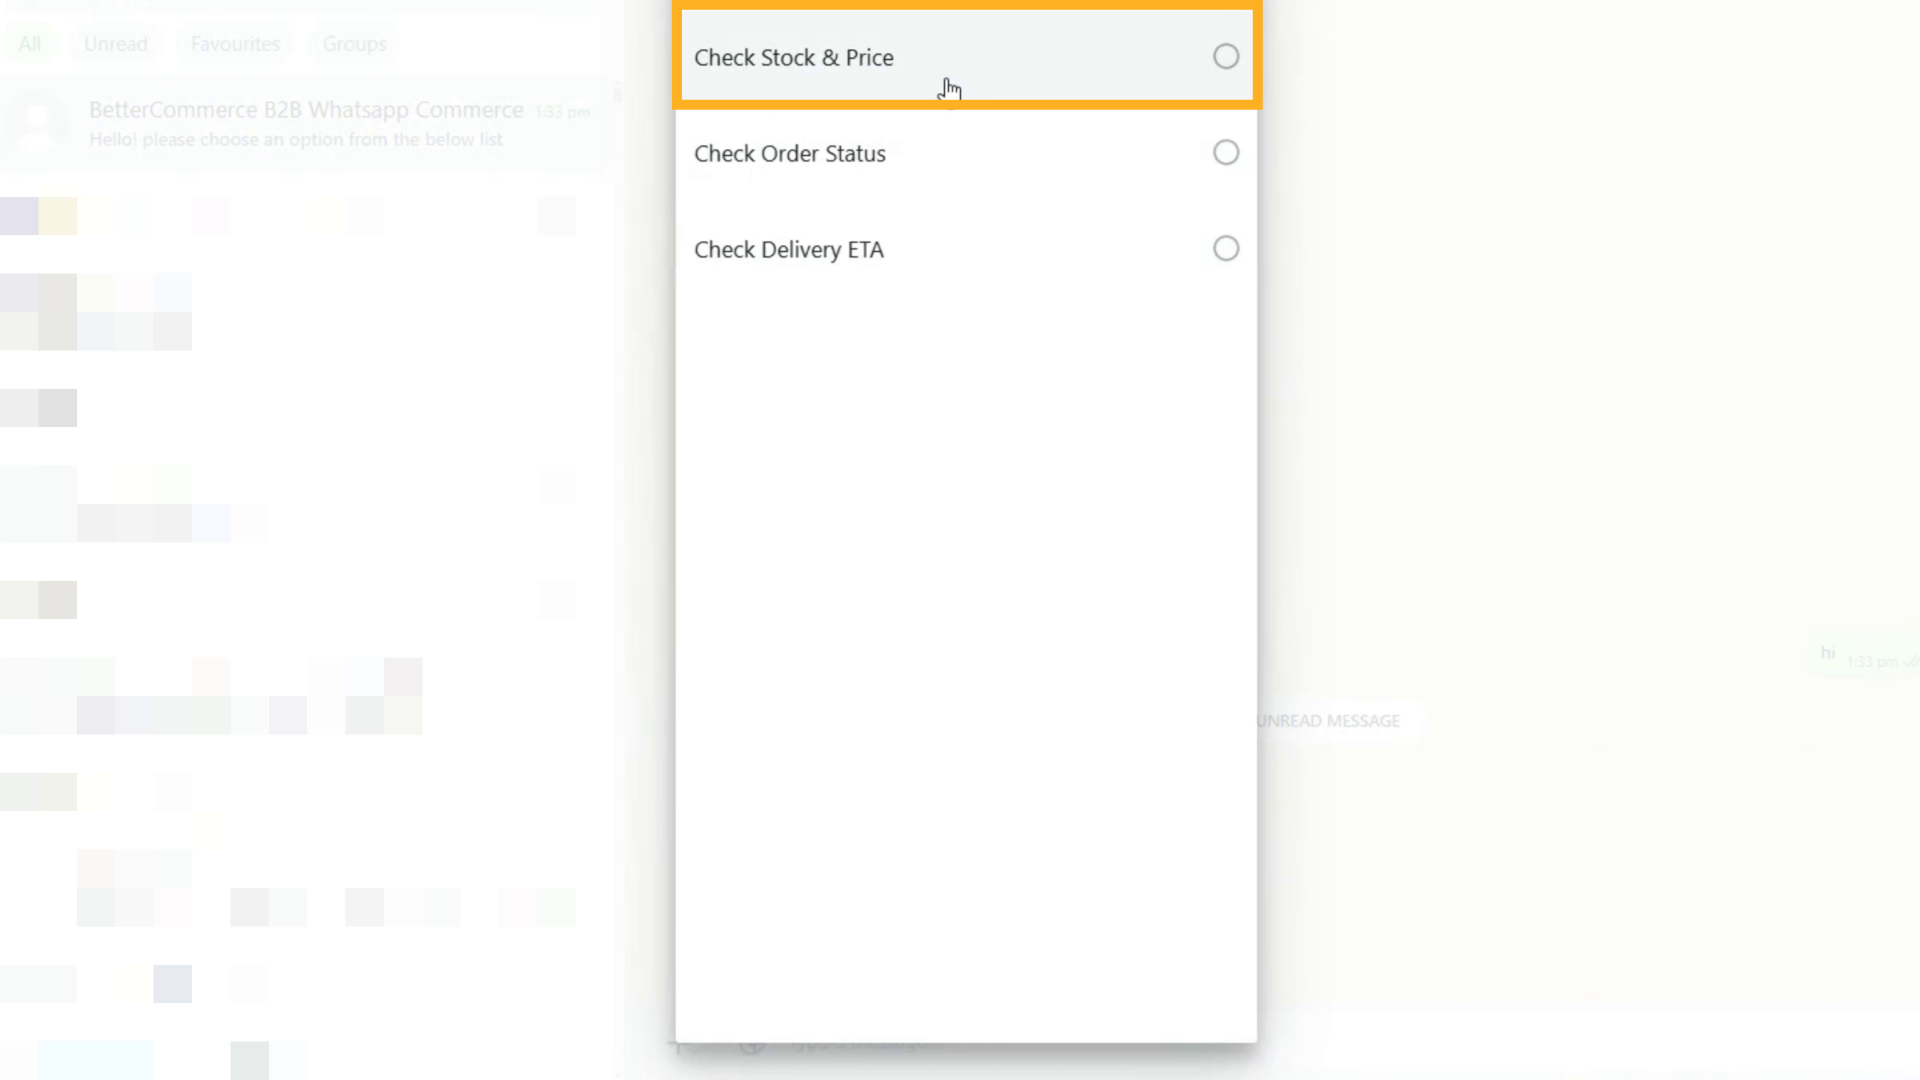Click the 'Check Stock & Price' option label
Screen dimensions: 1920x1080
pos(793,58)
